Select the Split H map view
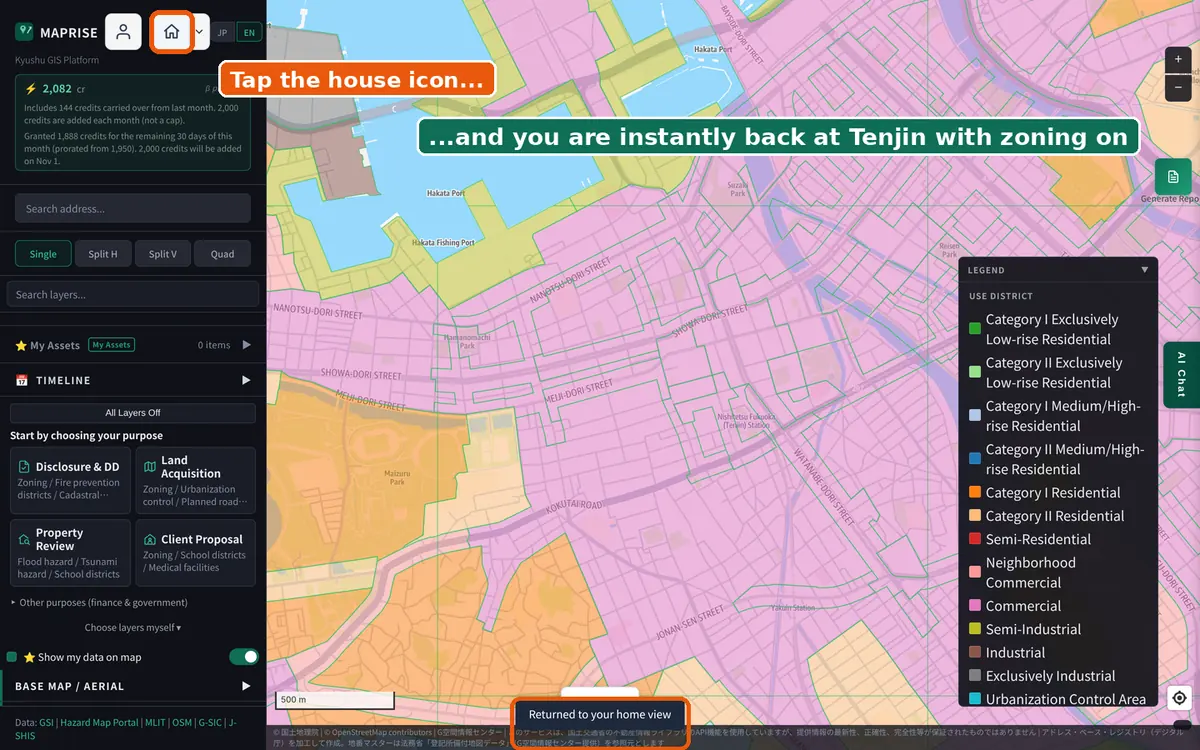 (103, 254)
